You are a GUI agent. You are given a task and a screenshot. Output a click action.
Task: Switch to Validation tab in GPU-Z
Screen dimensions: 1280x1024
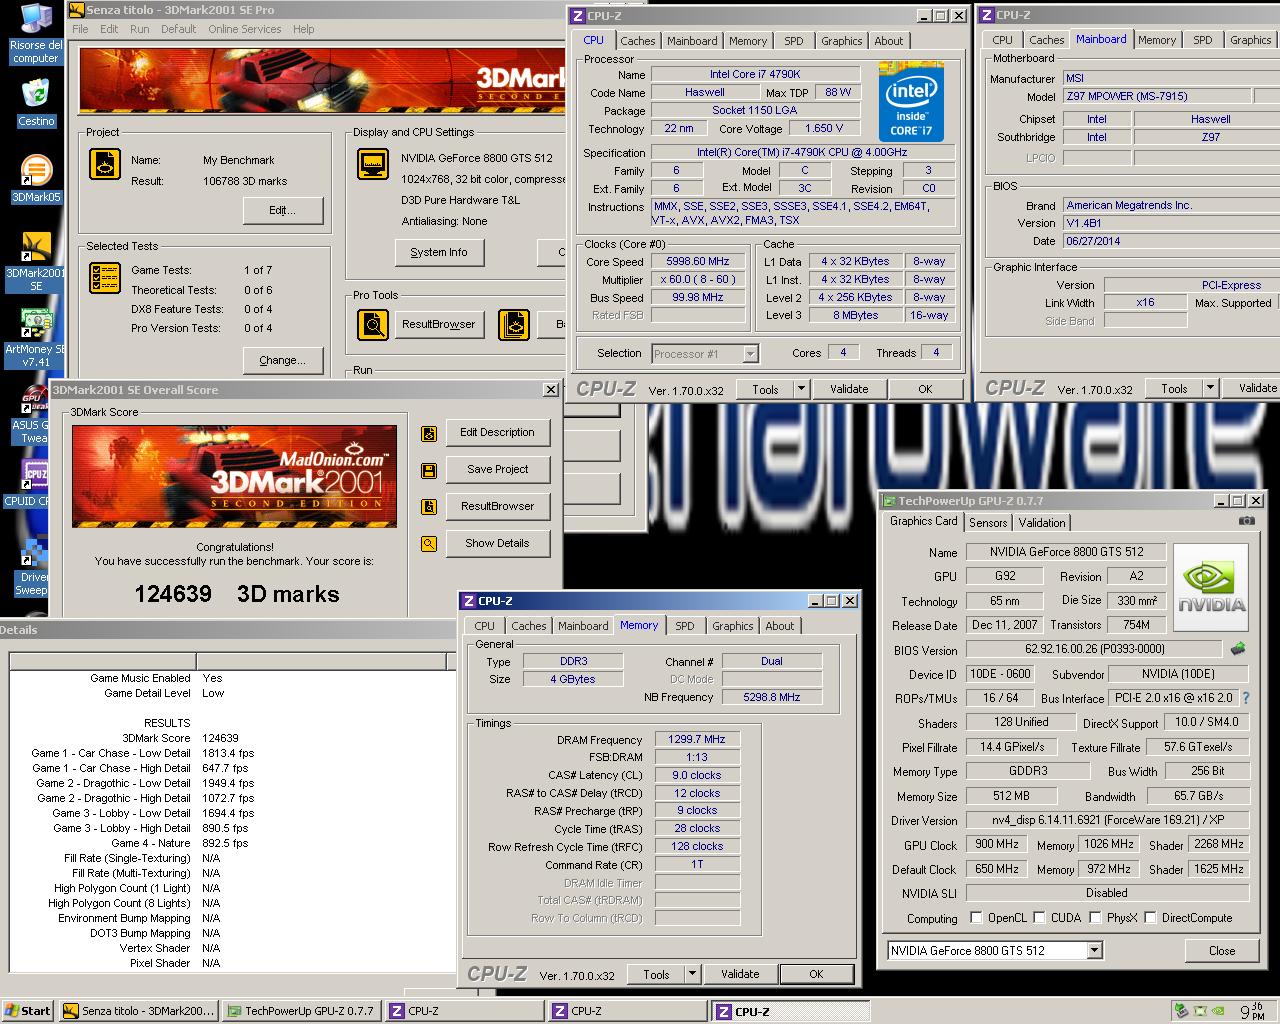pyautogui.click(x=1042, y=523)
